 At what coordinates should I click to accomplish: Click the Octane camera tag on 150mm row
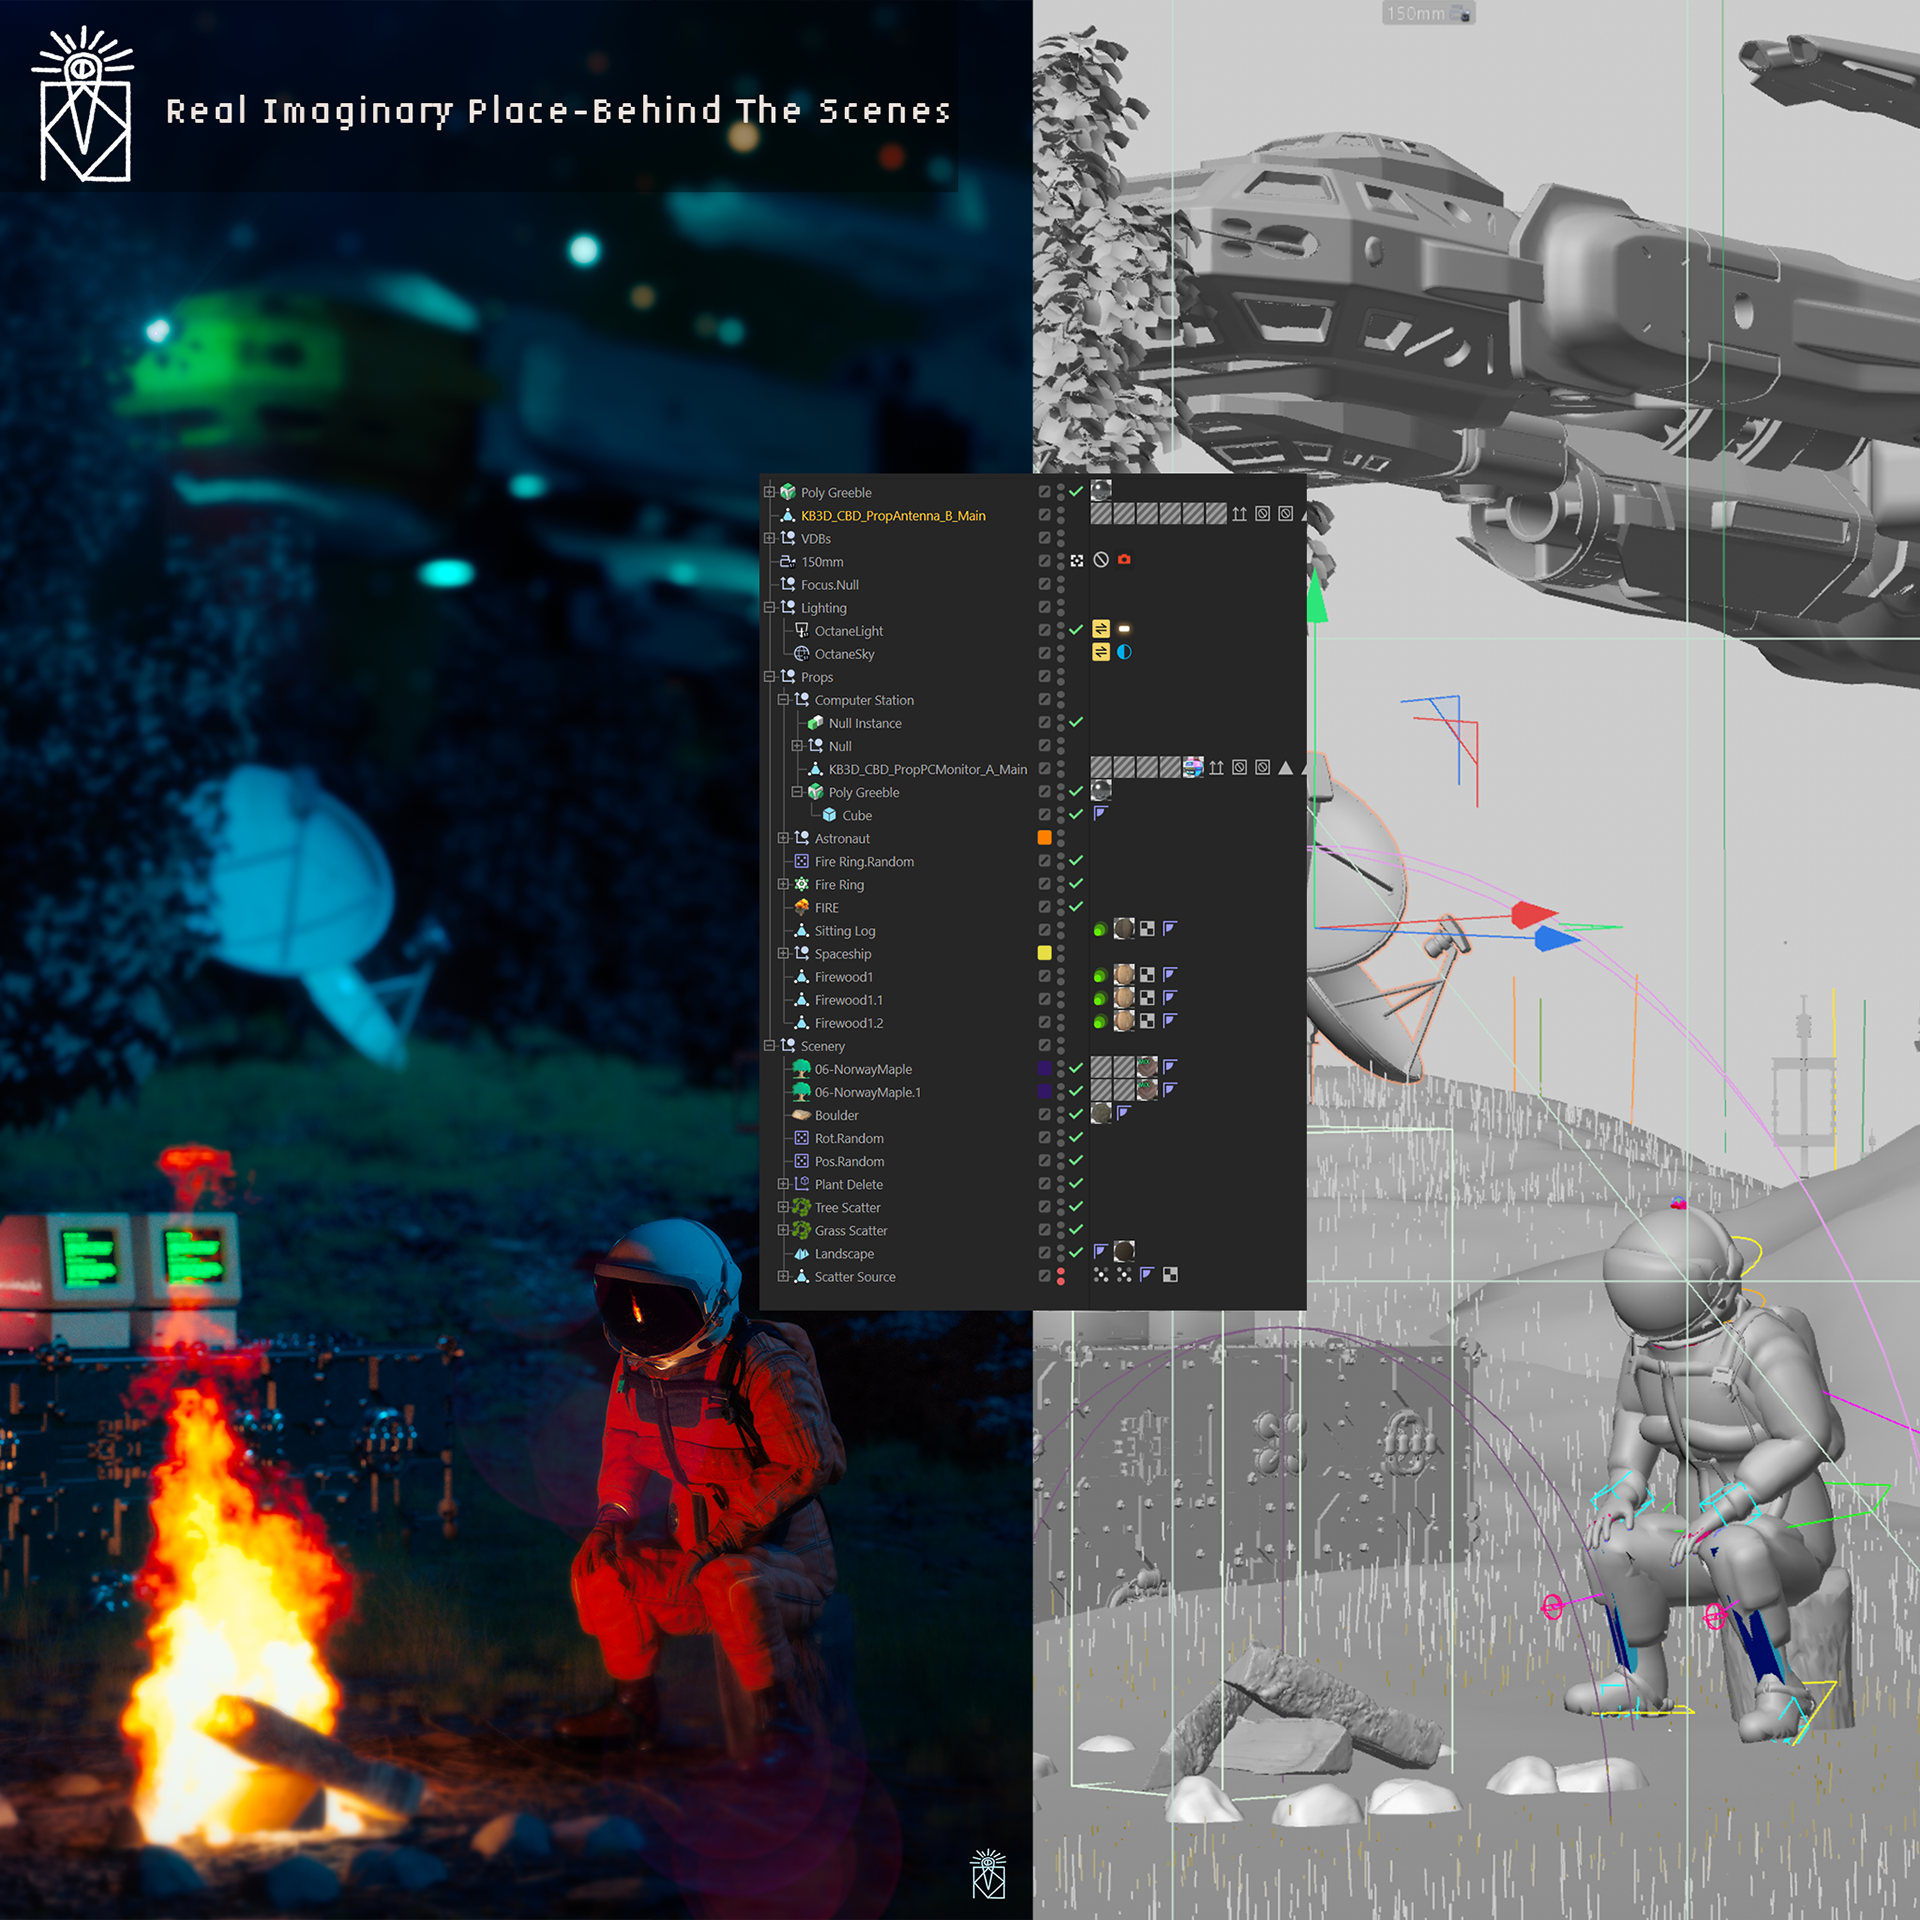[1124, 560]
